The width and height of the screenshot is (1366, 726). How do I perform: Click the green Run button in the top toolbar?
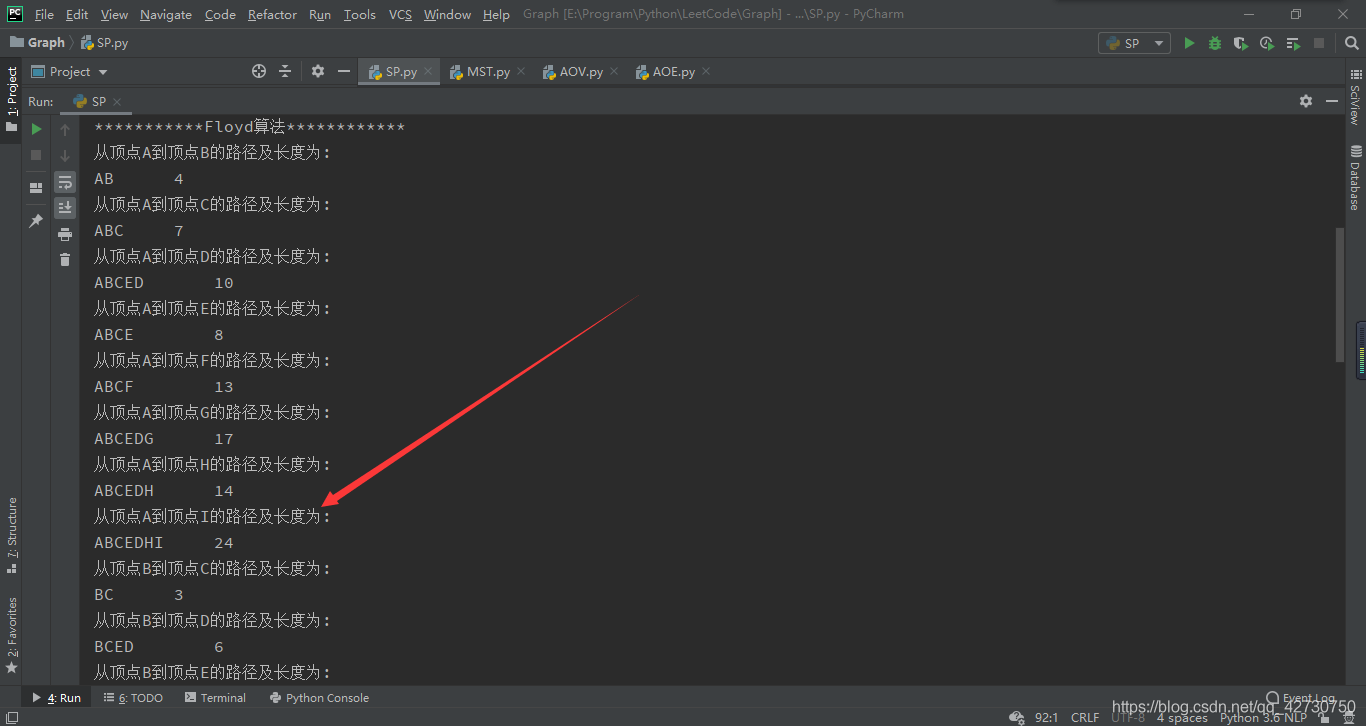click(x=1189, y=43)
